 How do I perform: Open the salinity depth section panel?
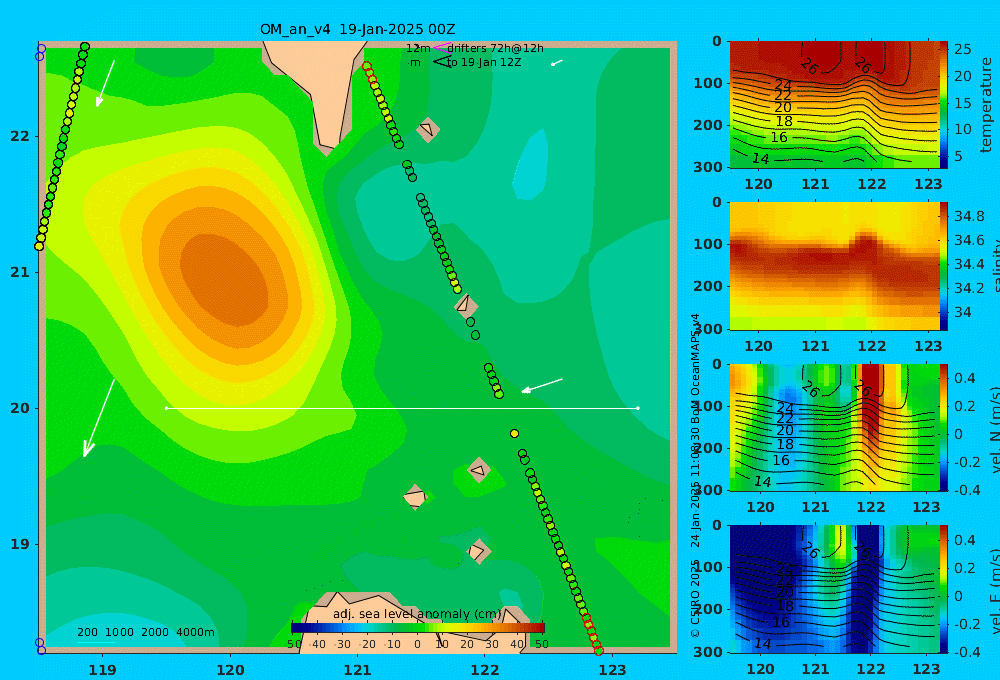coord(834,266)
